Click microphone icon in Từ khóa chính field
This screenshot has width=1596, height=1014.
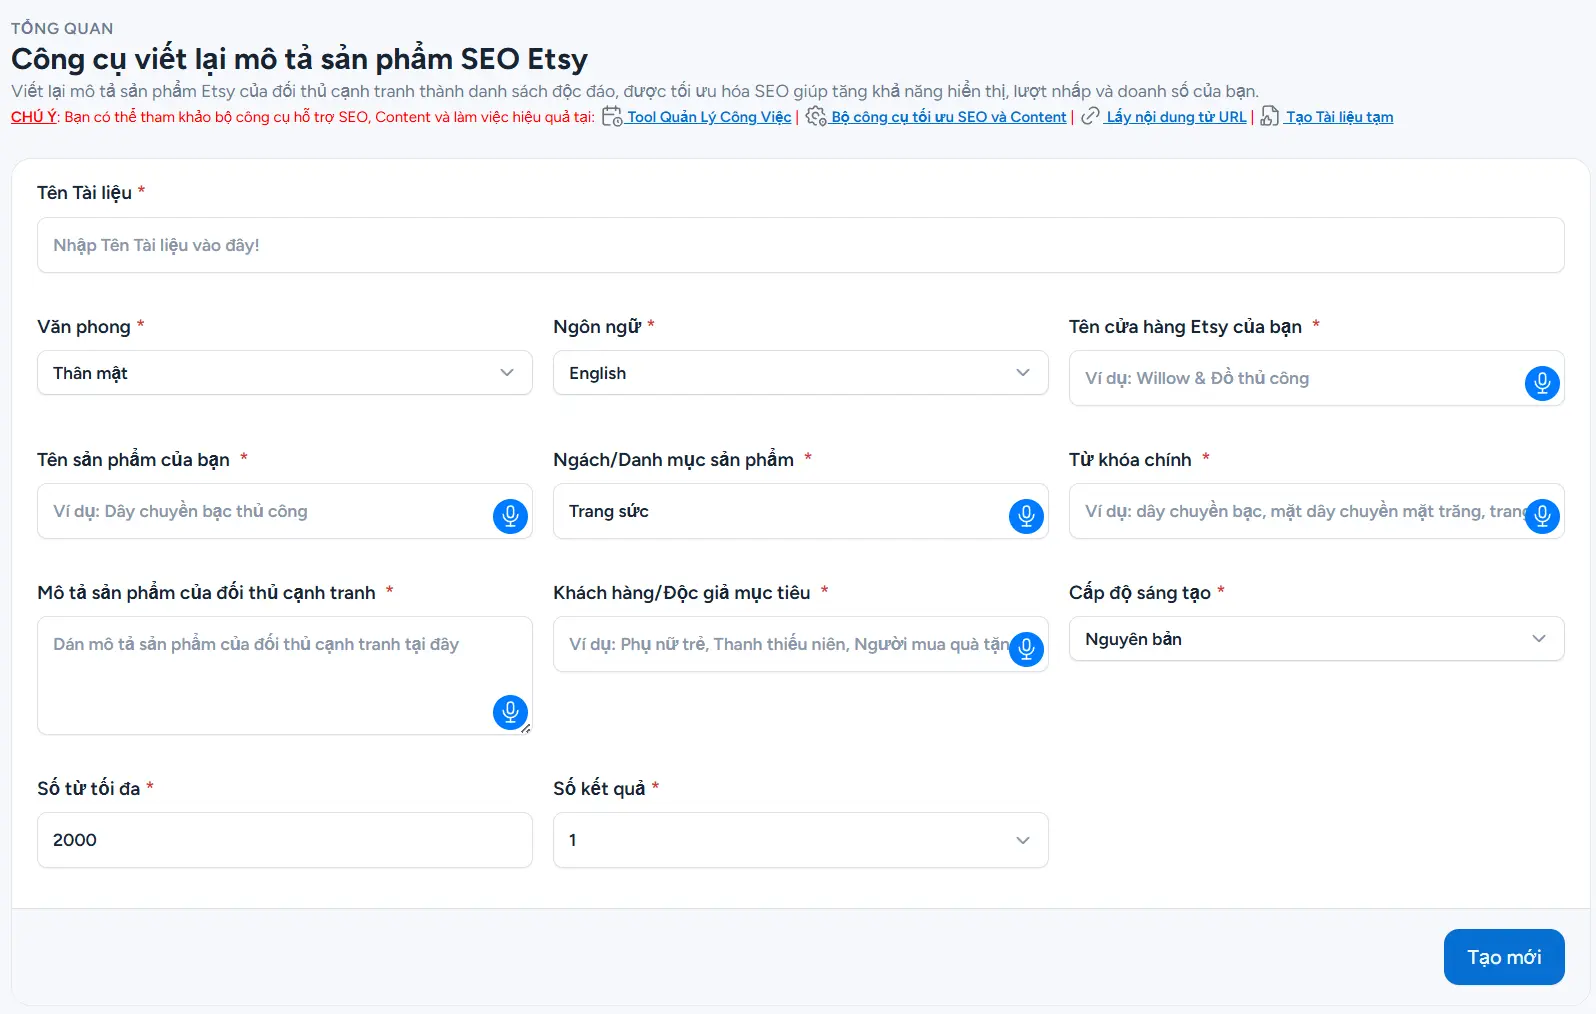coord(1542,516)
